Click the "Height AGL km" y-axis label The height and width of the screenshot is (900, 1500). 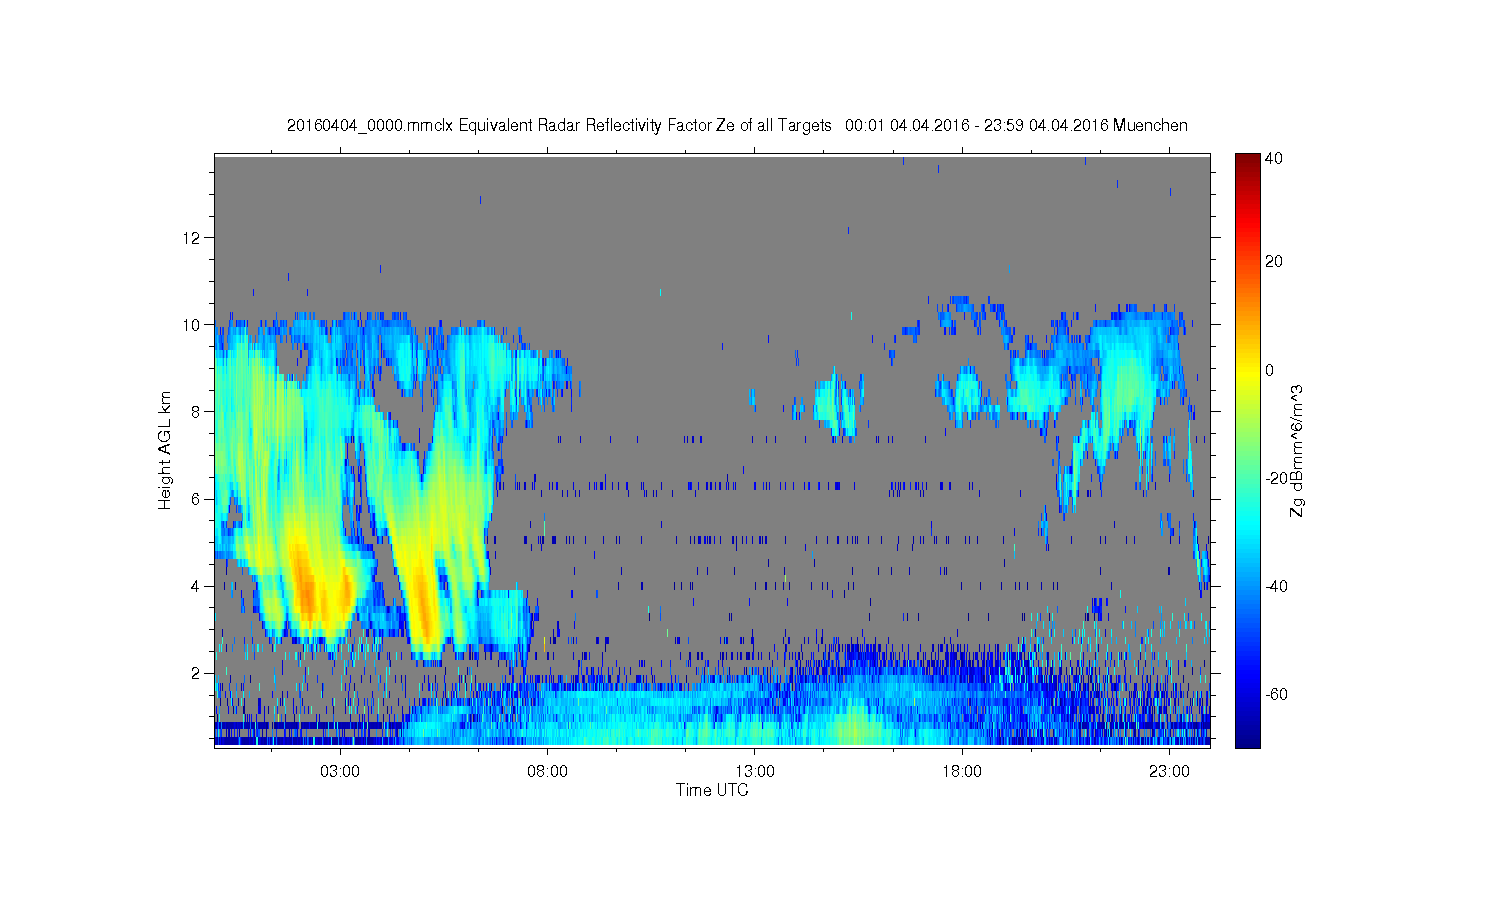(165, 450)
